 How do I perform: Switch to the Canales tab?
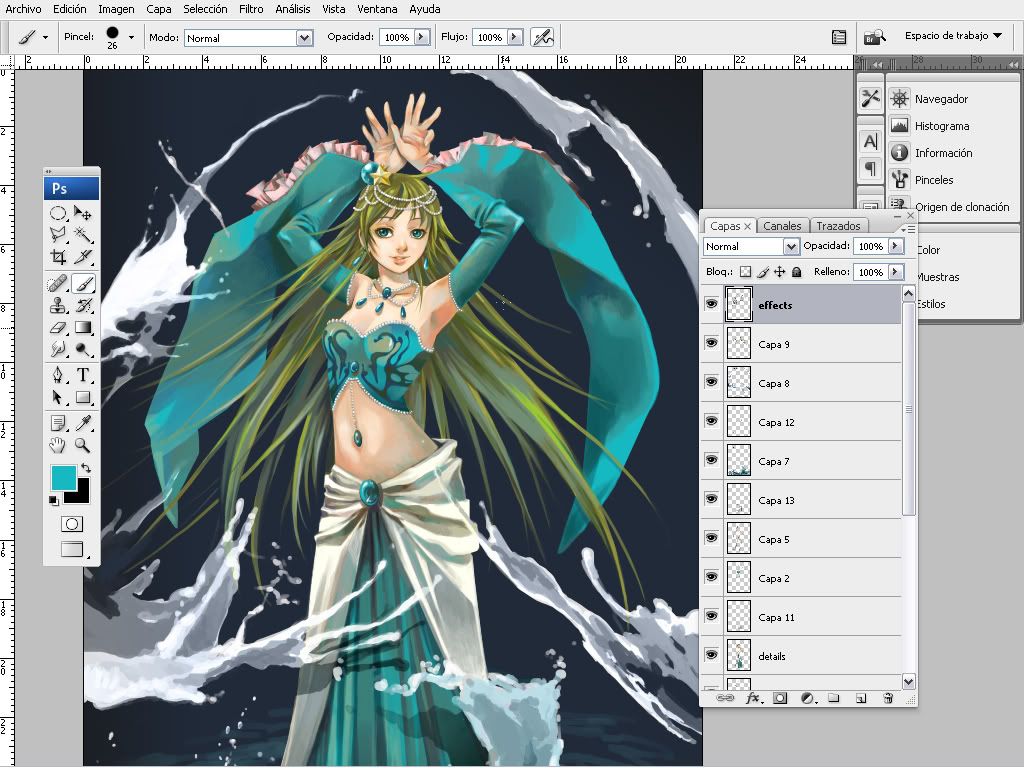(x=782, y=226)
